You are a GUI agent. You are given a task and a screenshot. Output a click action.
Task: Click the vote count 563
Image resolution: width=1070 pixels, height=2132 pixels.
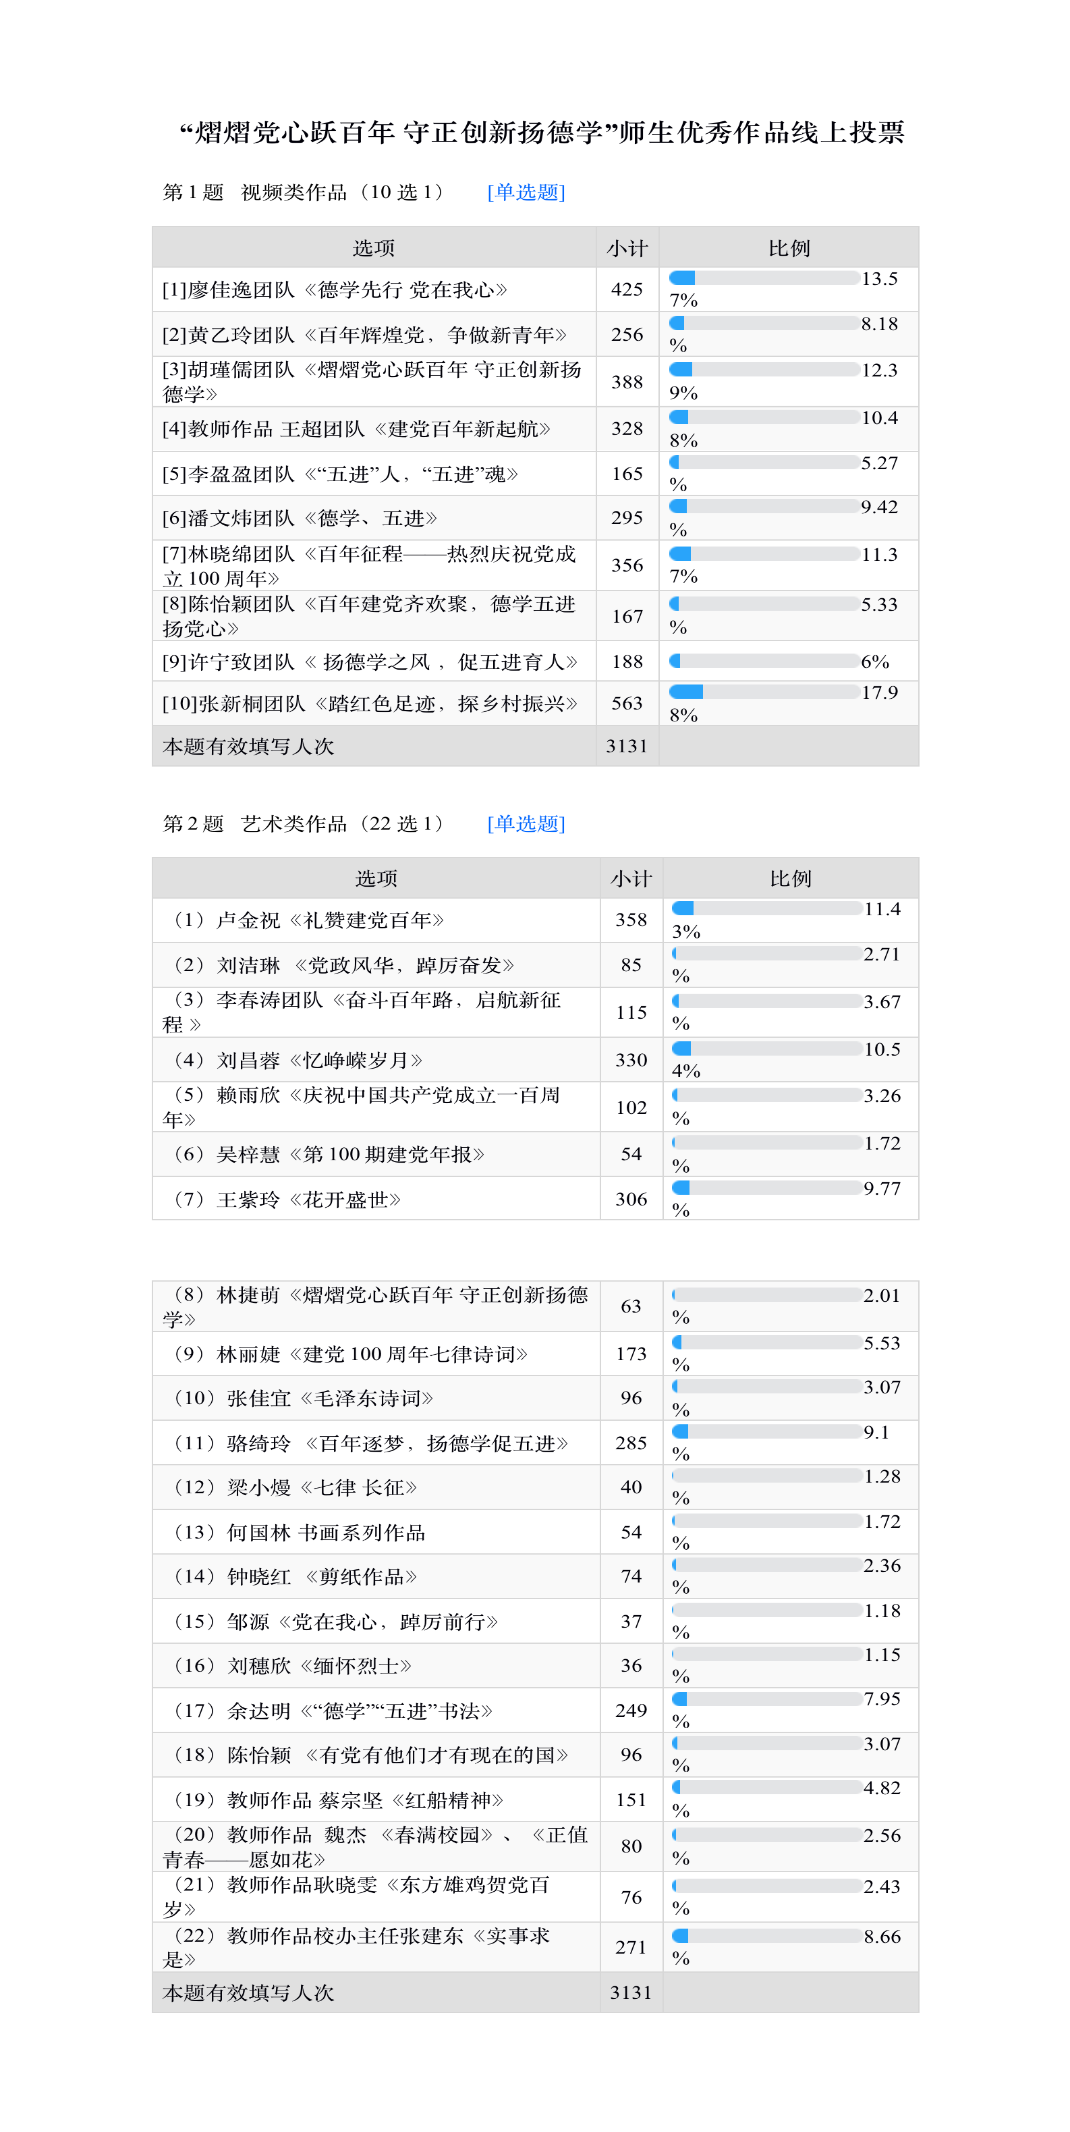(x=627, y=703)
